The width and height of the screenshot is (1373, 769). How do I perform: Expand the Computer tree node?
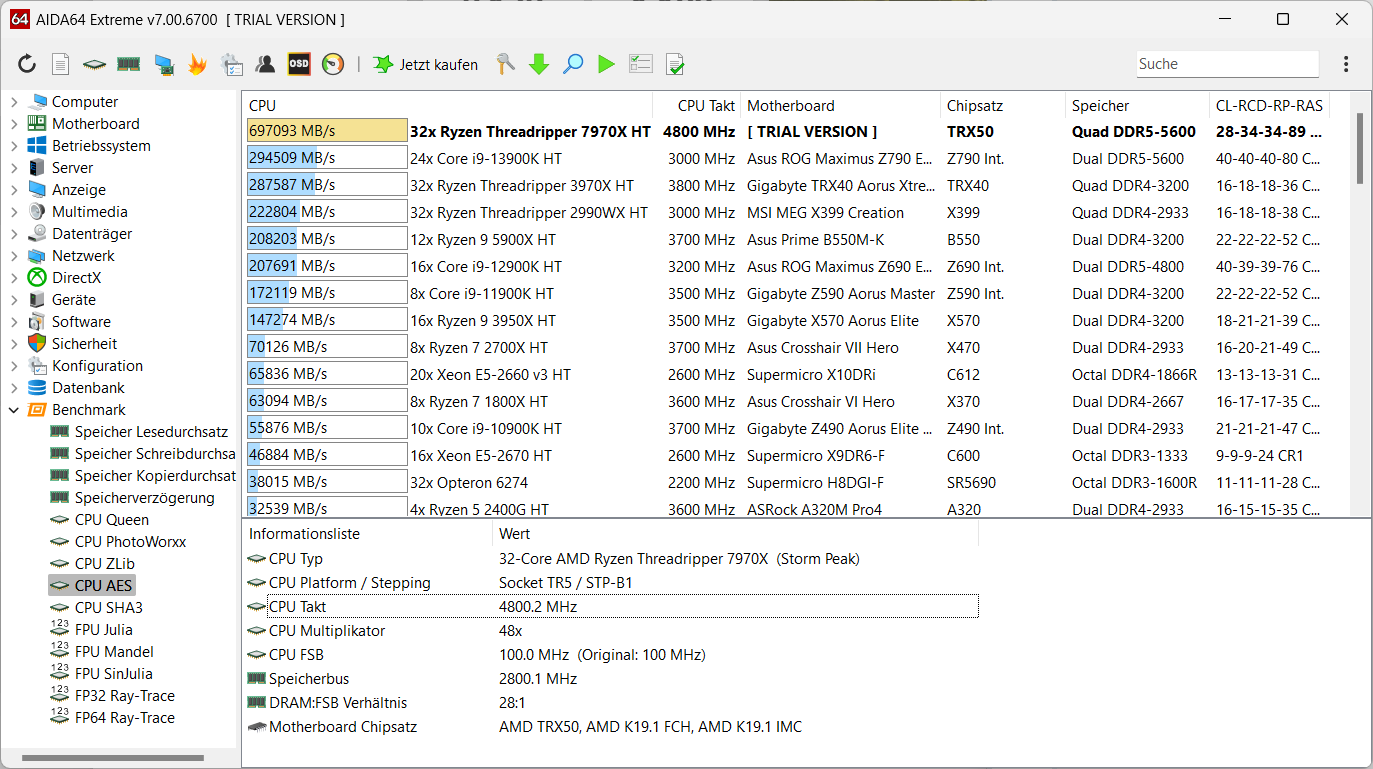tap(14, 102)
